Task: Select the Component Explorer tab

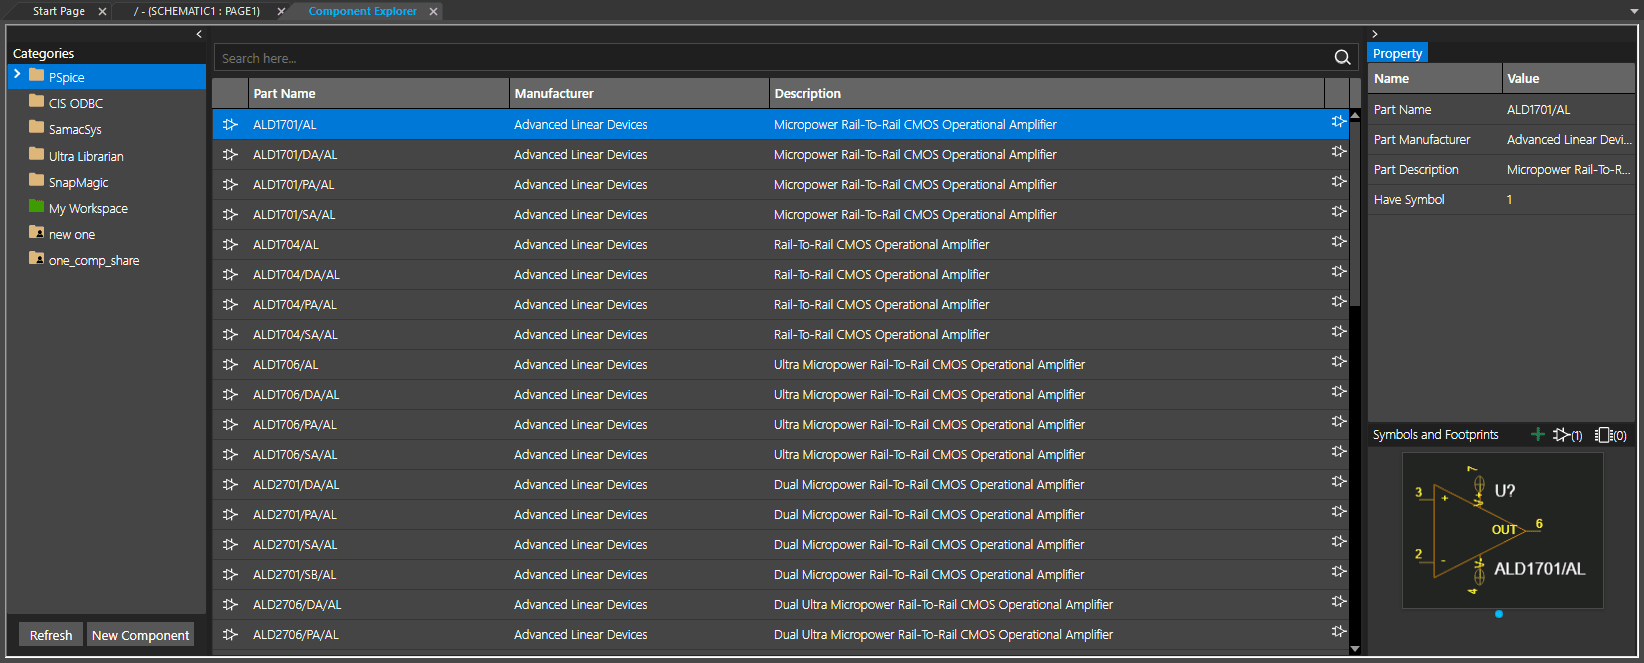Action: click(x=363, y=11)
